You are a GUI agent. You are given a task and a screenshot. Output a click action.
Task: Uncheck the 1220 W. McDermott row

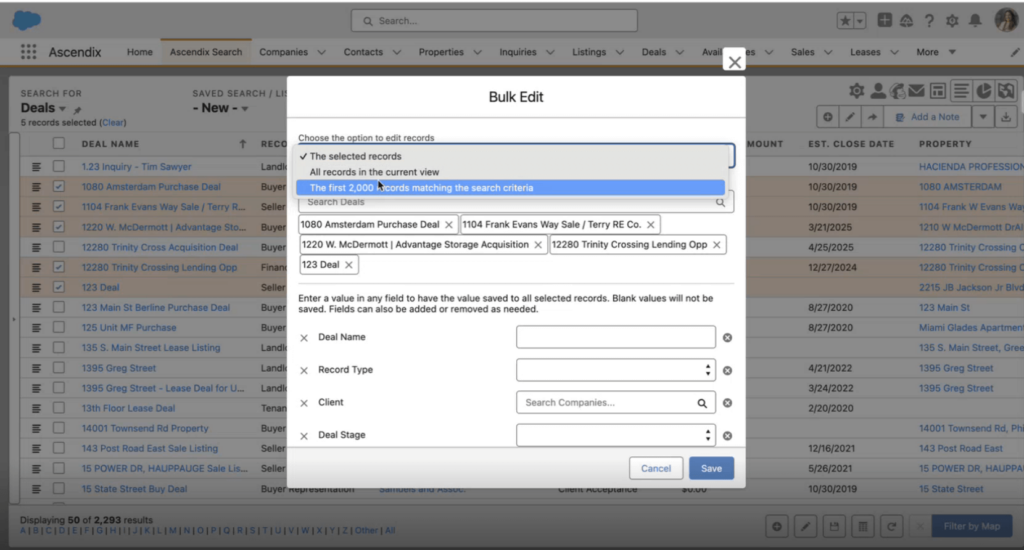(59, 227)
